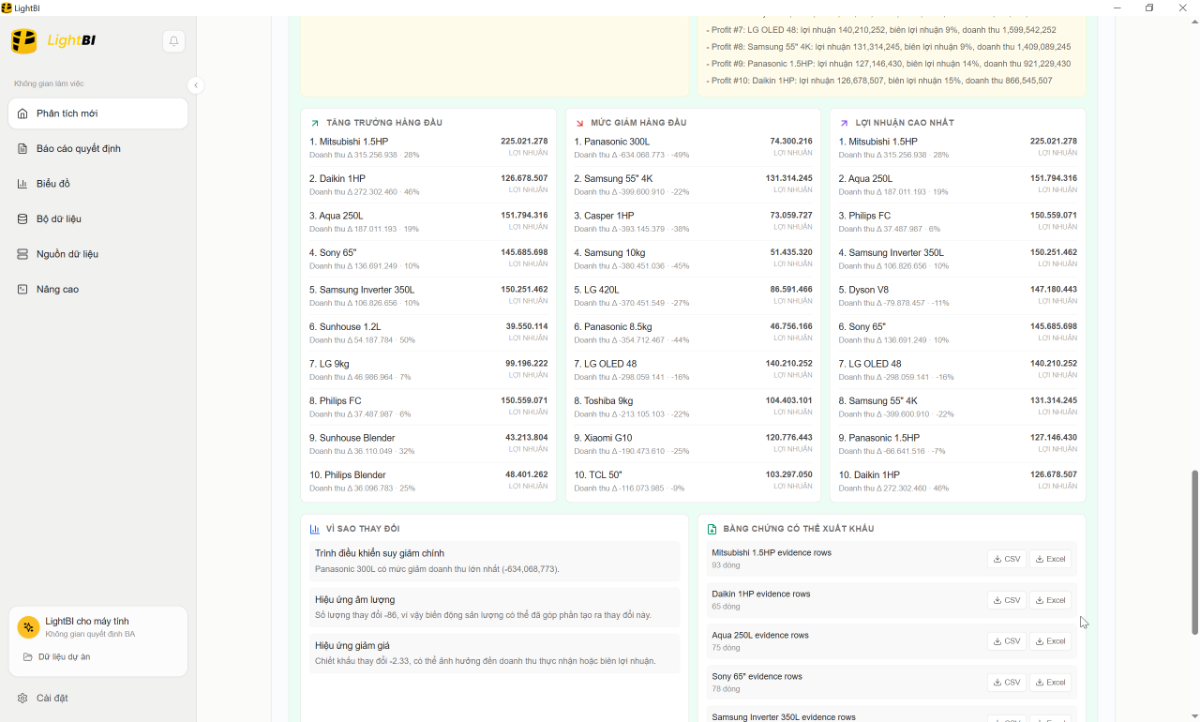Click the Trình điều khiển suy giảm chính card
The image size is (1200, 722).
(x=494, y=561)
